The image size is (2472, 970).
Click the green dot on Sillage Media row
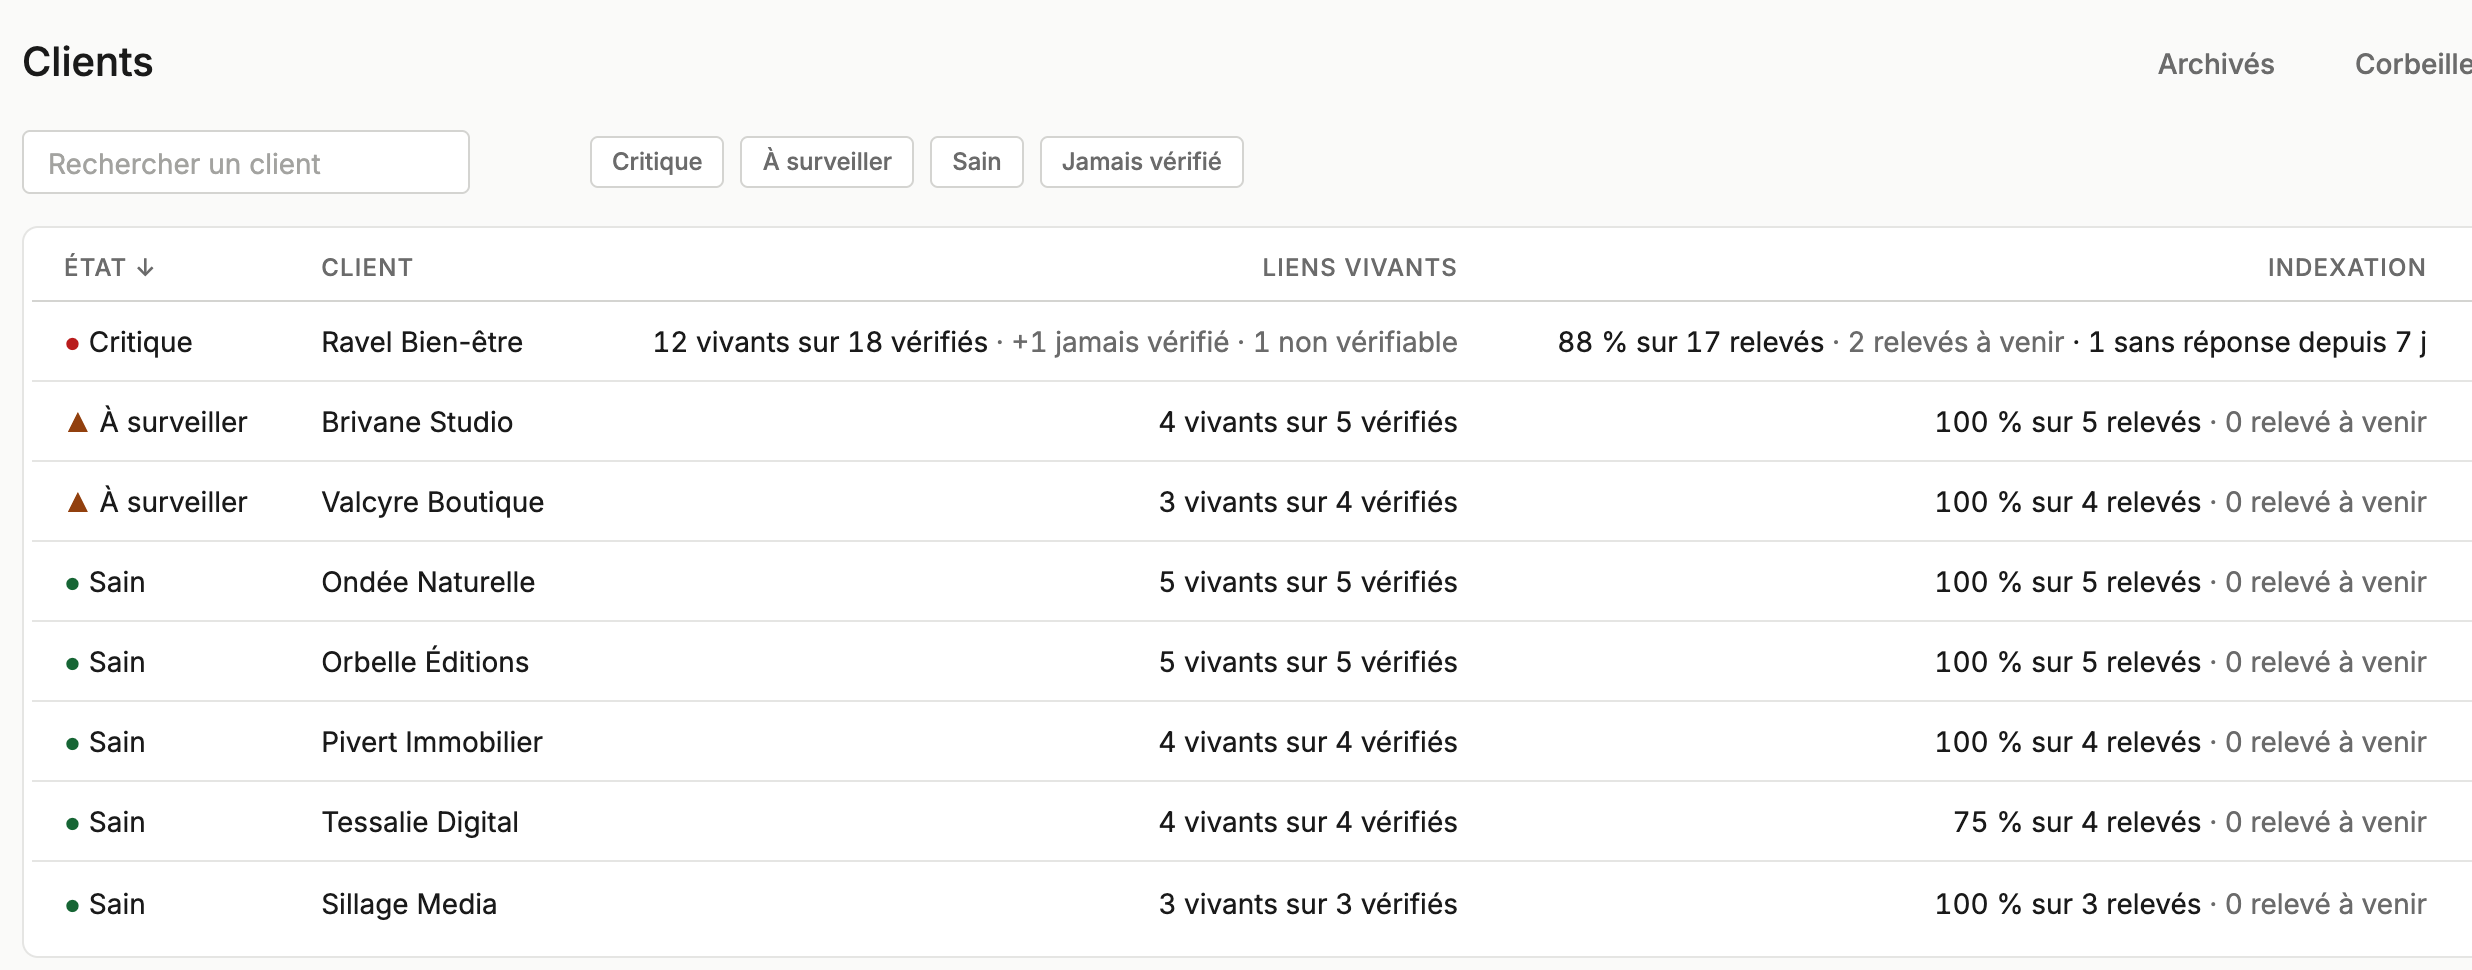click(x=72, y=906)
